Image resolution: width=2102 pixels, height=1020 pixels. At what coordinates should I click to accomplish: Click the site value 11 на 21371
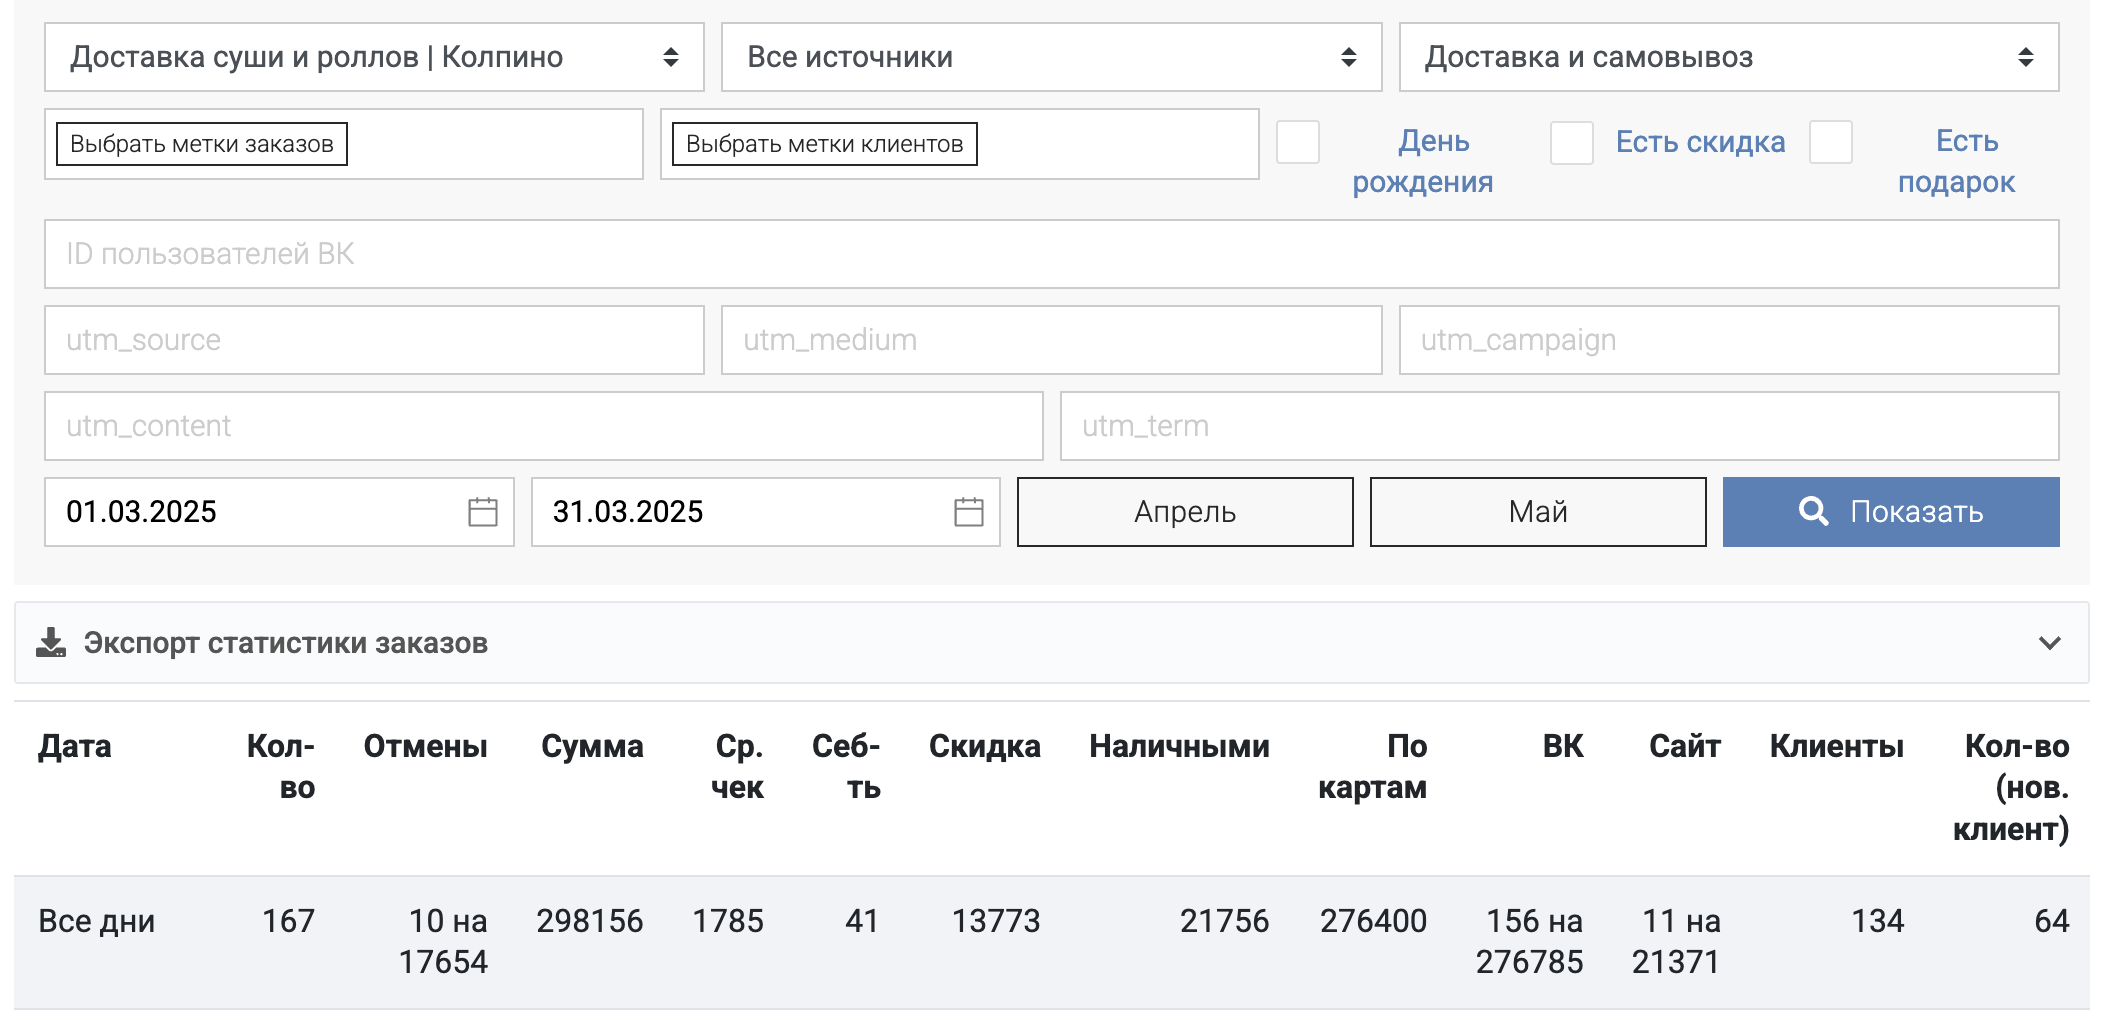click(1676, 941)
